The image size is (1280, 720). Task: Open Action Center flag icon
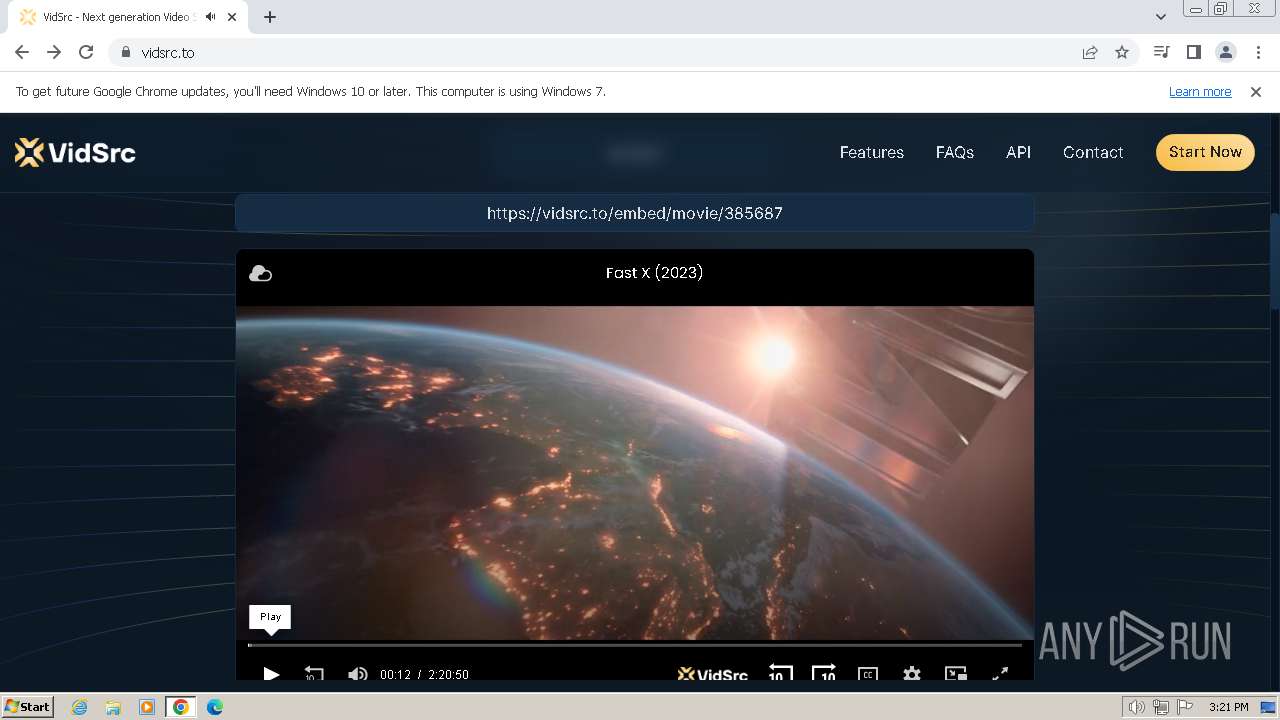click(x=1185, y=707)
